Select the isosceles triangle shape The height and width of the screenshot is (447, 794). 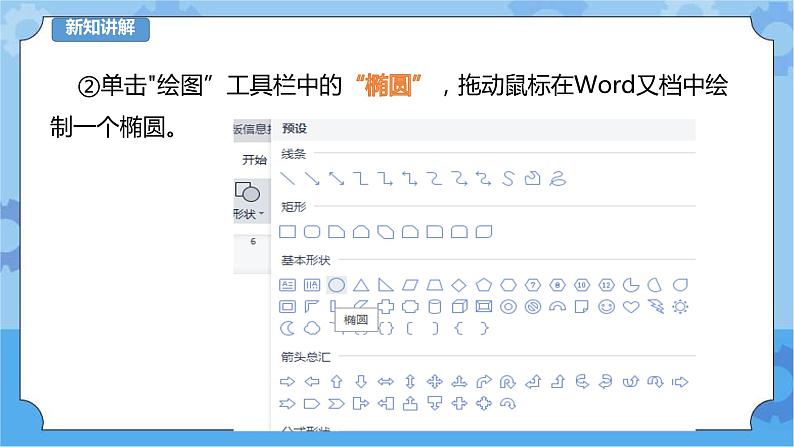click(x=361, y=285)
